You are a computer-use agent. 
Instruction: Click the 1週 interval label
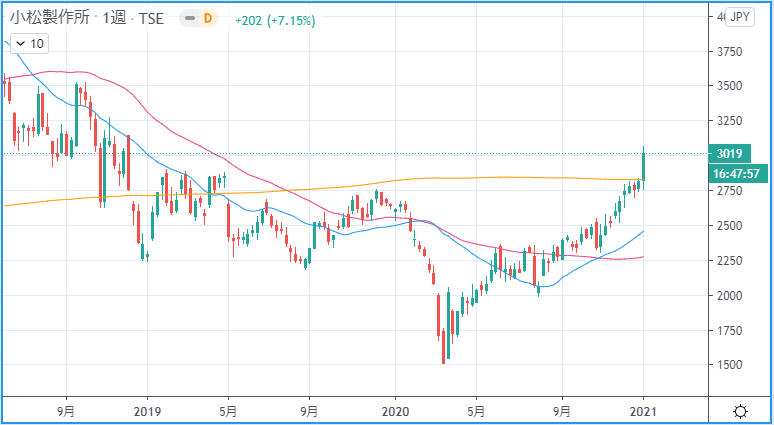(x=109, y=20)
